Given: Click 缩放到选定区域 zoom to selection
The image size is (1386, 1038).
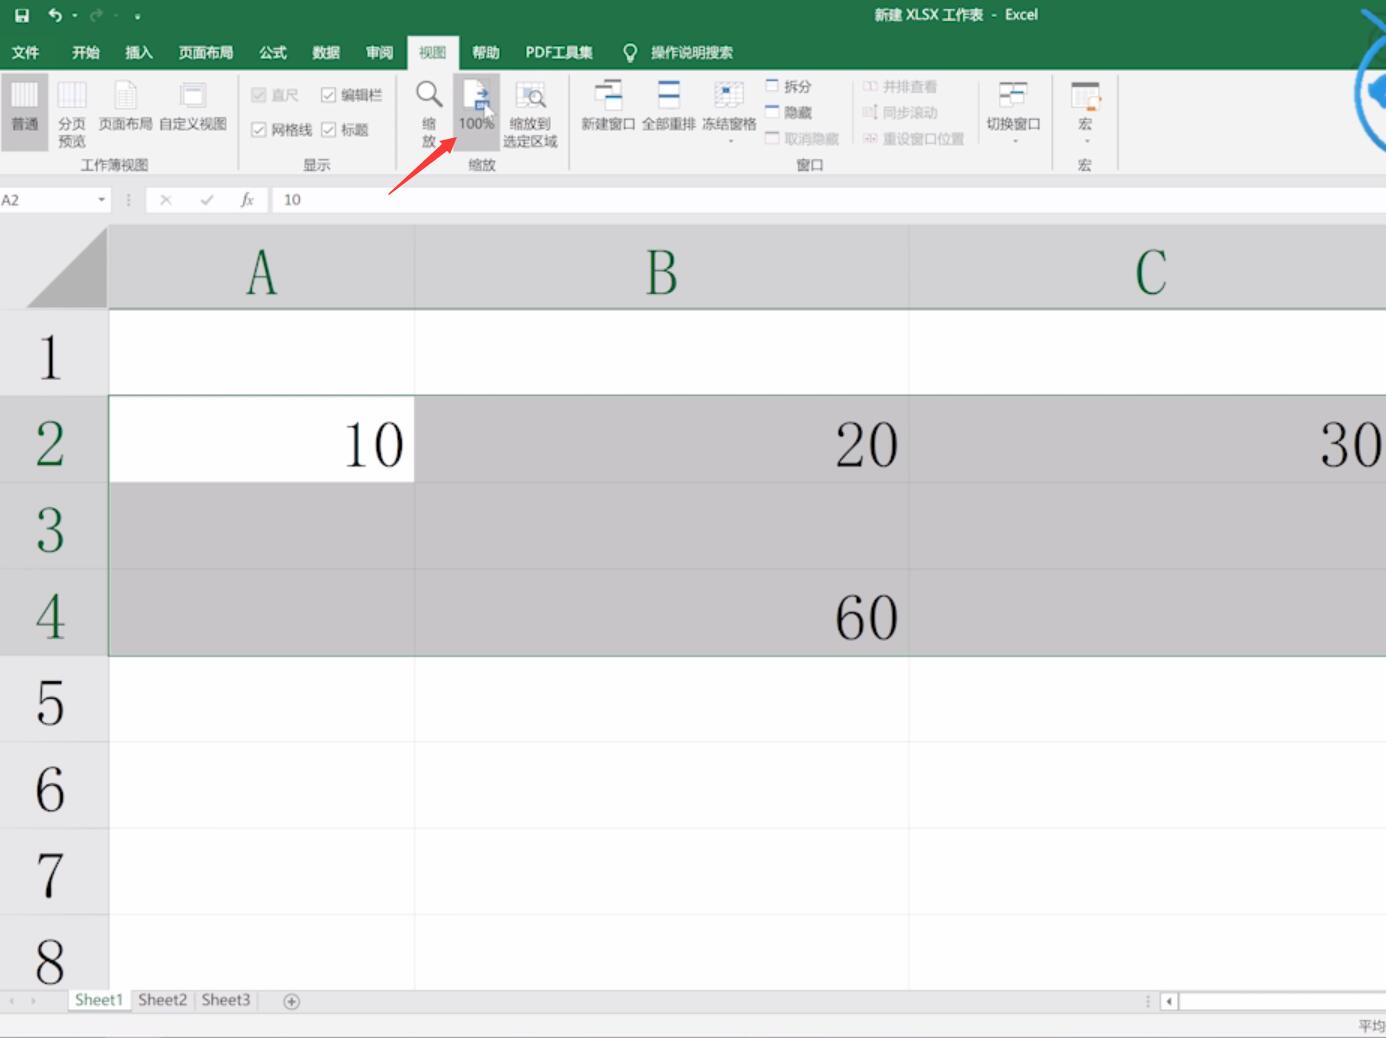Looking at the screenshot, I should pos(530,114).
